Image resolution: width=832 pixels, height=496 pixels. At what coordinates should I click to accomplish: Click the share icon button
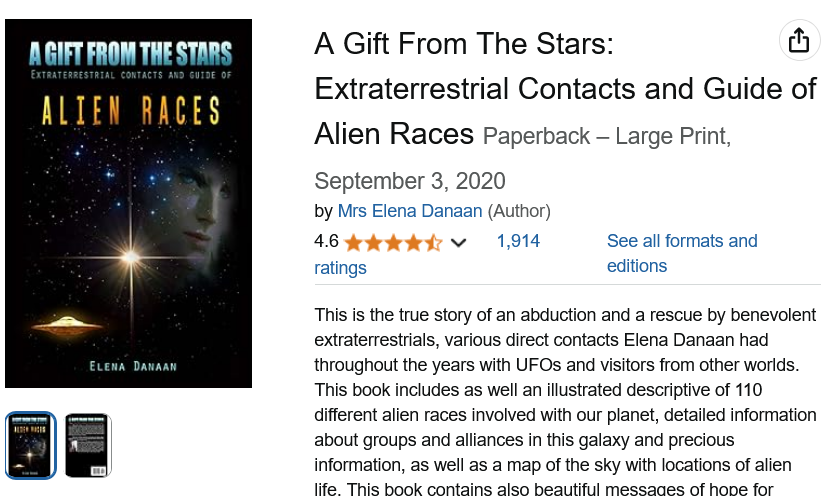coord(799,40)
